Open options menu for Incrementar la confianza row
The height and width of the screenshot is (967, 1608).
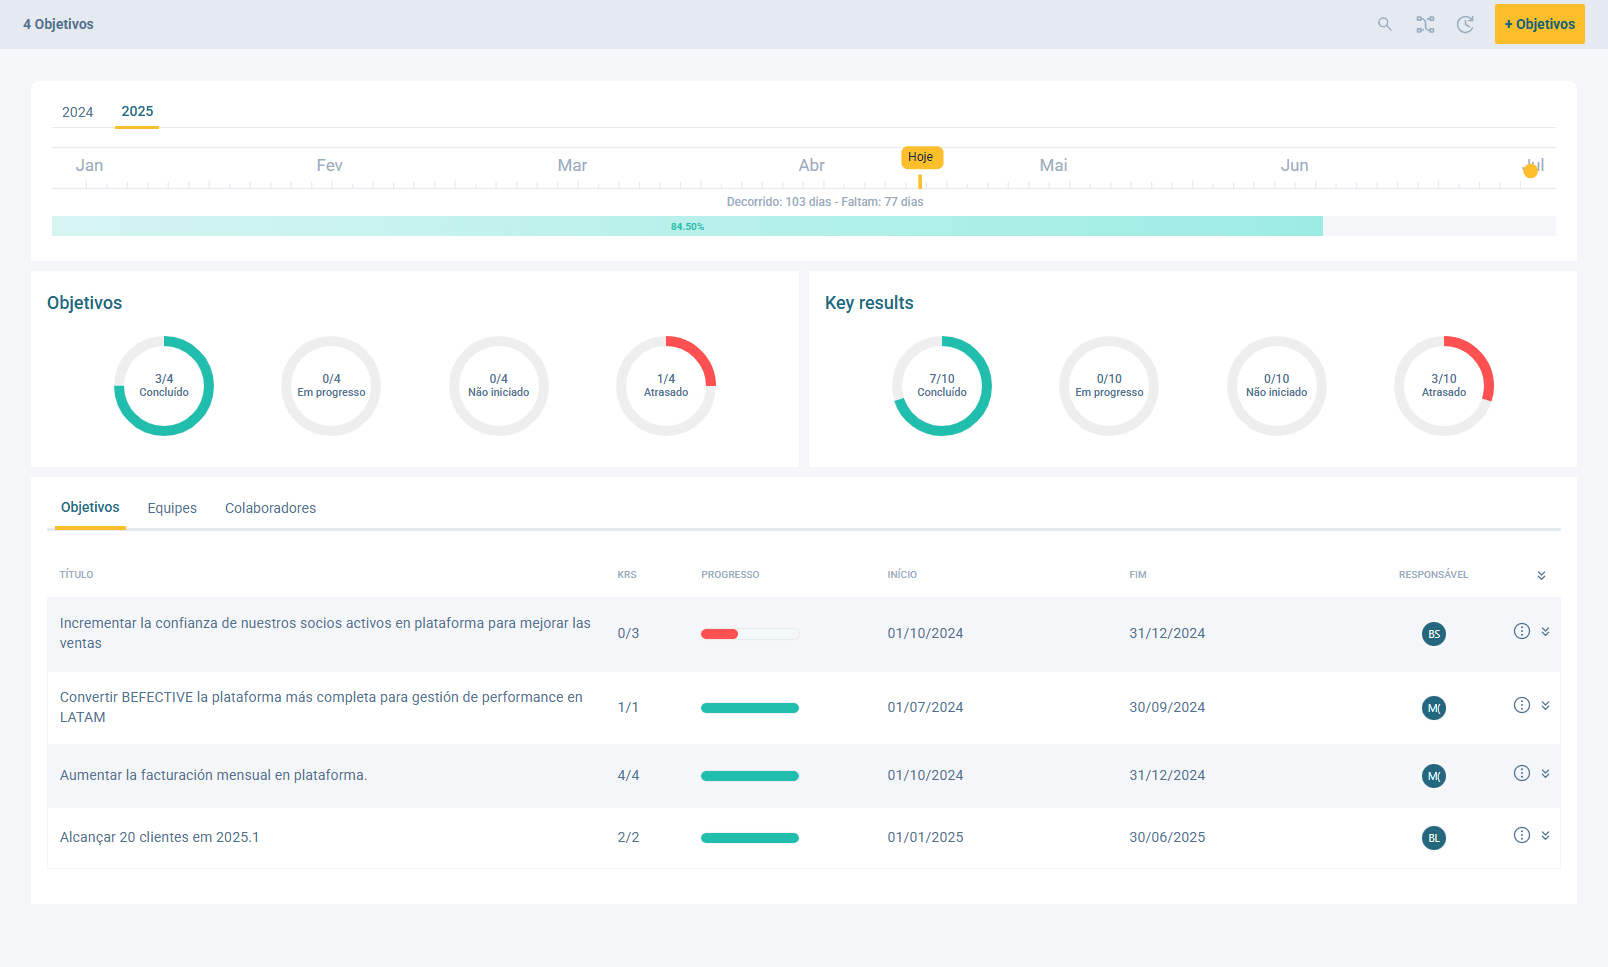(1521, 631)
